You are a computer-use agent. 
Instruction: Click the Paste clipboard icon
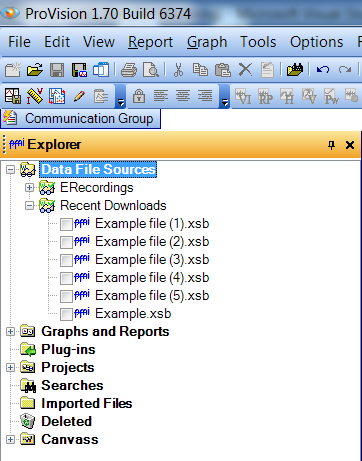223,70
